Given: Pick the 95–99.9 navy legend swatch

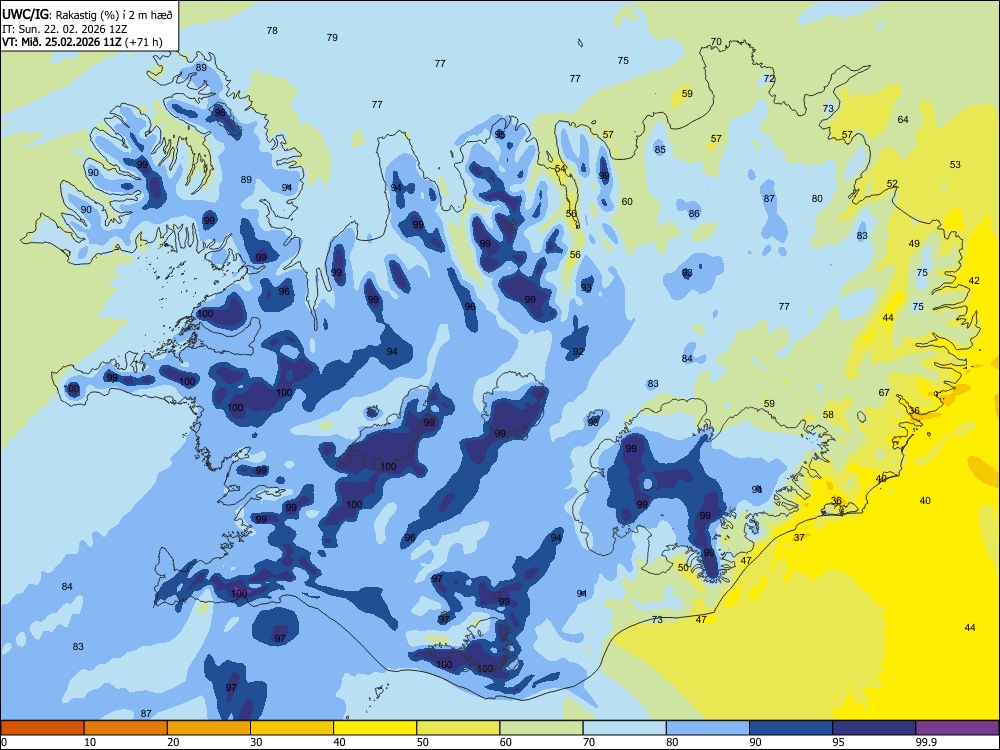Looking at the screenshot, I should click(x=874, y=728).
